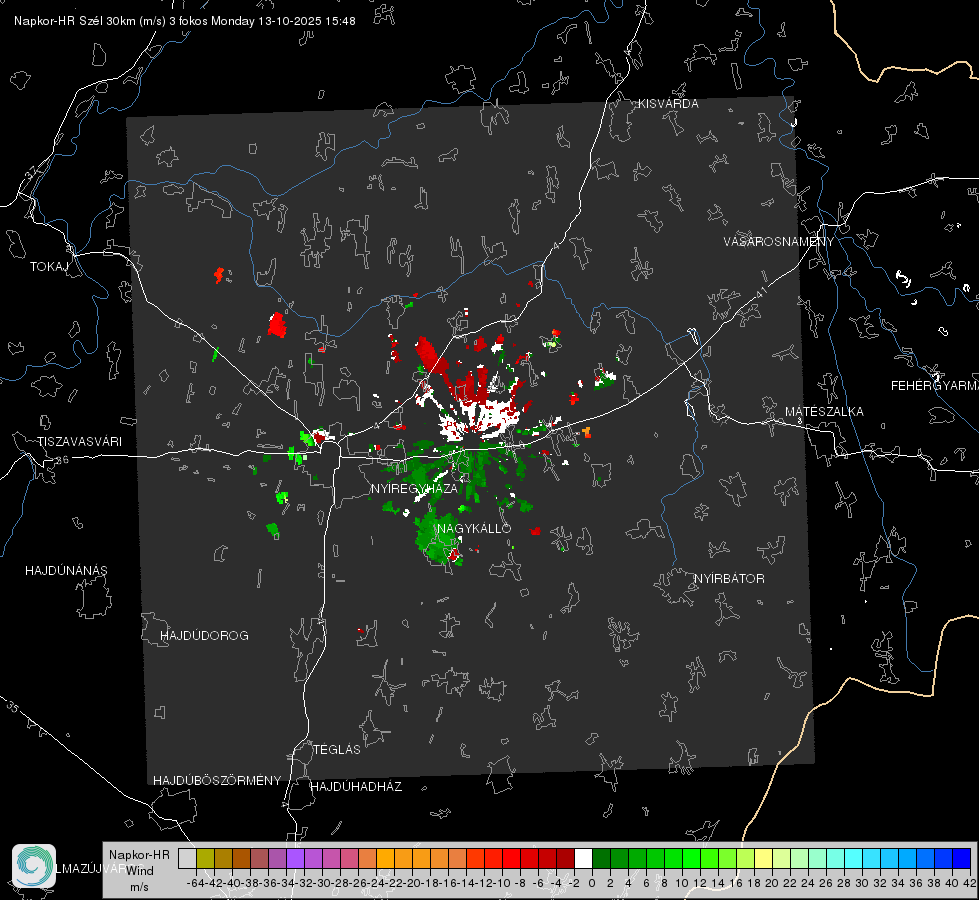Choose the bright green swatch between 10 and 12
The height and width of the screenshot is (900, 979).
click(691, 858)
